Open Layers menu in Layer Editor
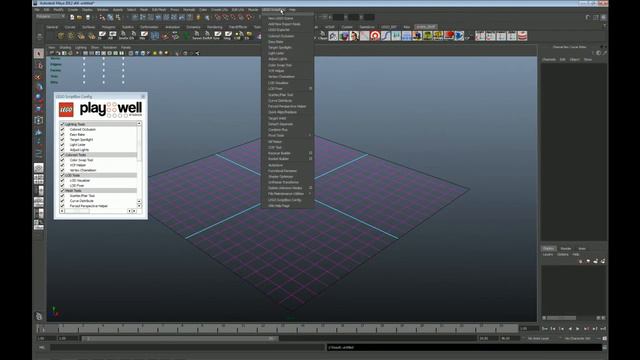This screenshot has height=360, width=640. point(548,255)
